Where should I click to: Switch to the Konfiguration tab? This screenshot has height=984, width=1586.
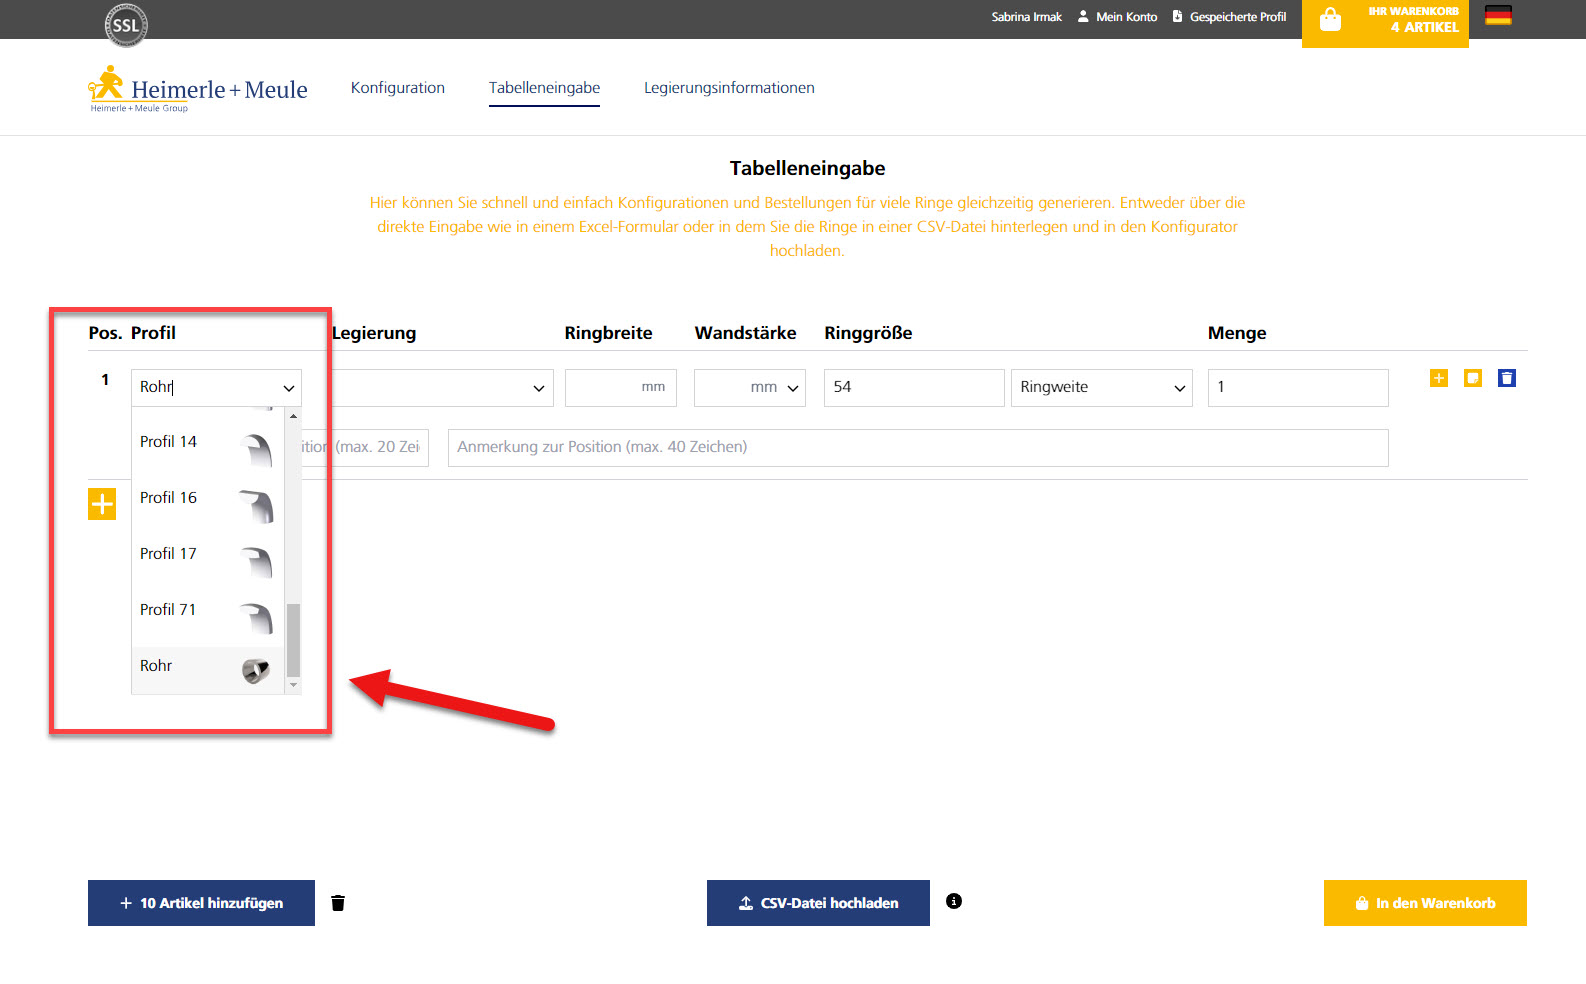[398, 88]
